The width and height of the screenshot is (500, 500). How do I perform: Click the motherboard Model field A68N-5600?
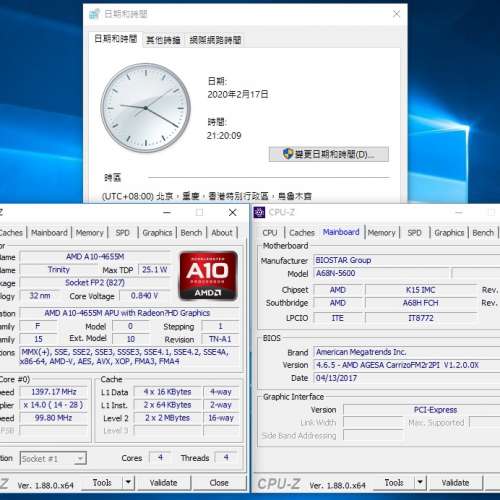(x=382, y=273)
